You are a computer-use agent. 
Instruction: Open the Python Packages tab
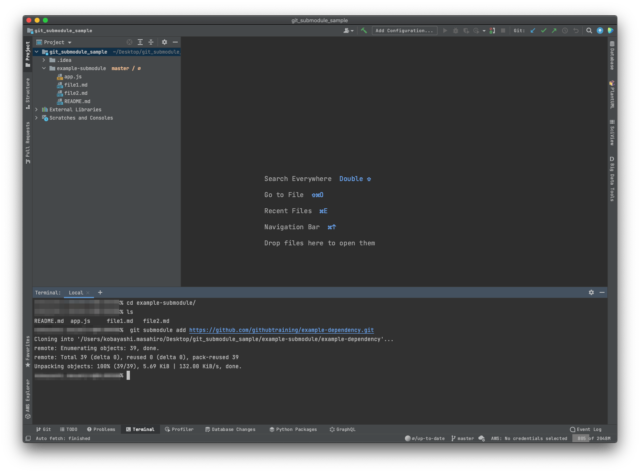click(293, 429)
